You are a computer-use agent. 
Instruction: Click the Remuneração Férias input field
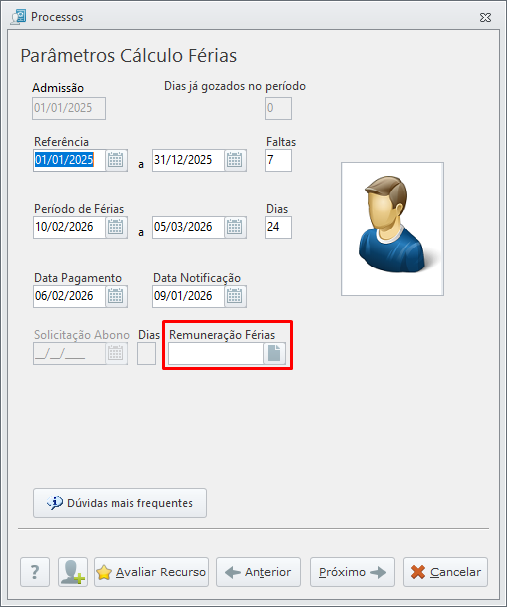216,353
